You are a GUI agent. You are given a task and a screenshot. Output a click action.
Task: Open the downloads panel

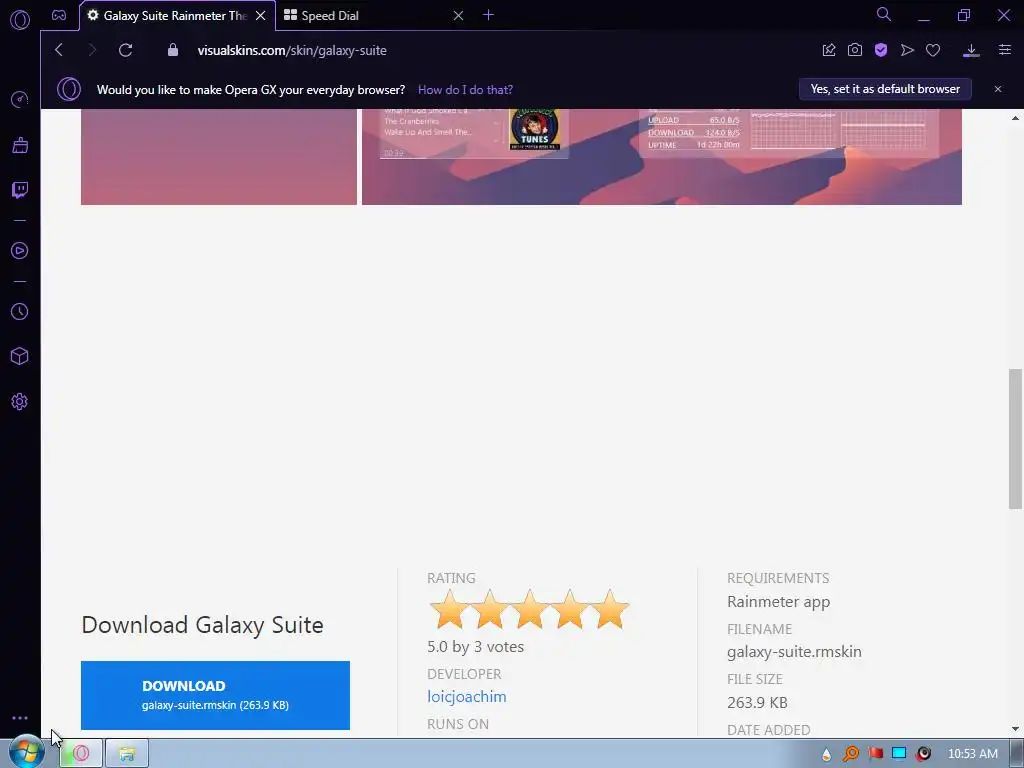point(971,50)
